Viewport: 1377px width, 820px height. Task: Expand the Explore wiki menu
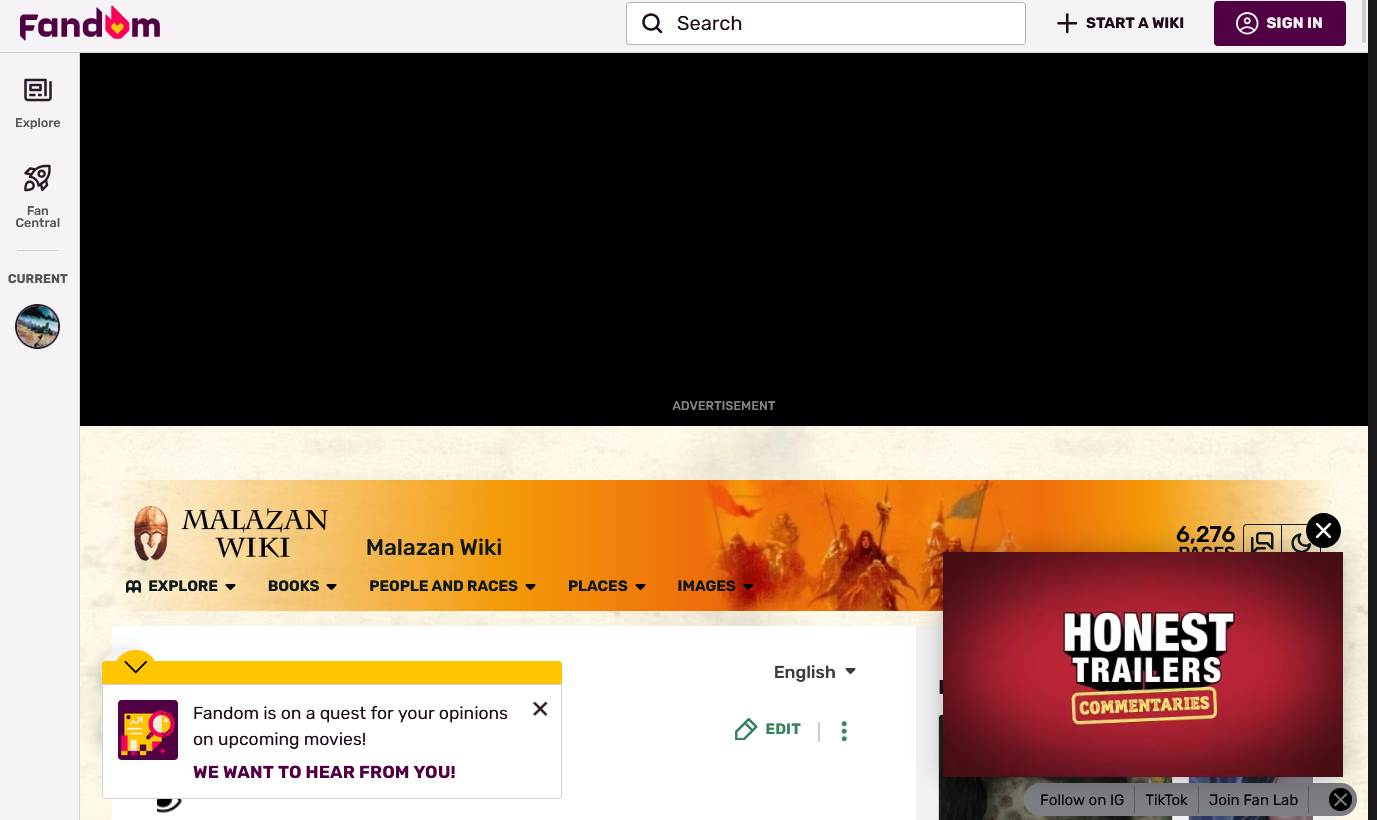pos(181,586)
